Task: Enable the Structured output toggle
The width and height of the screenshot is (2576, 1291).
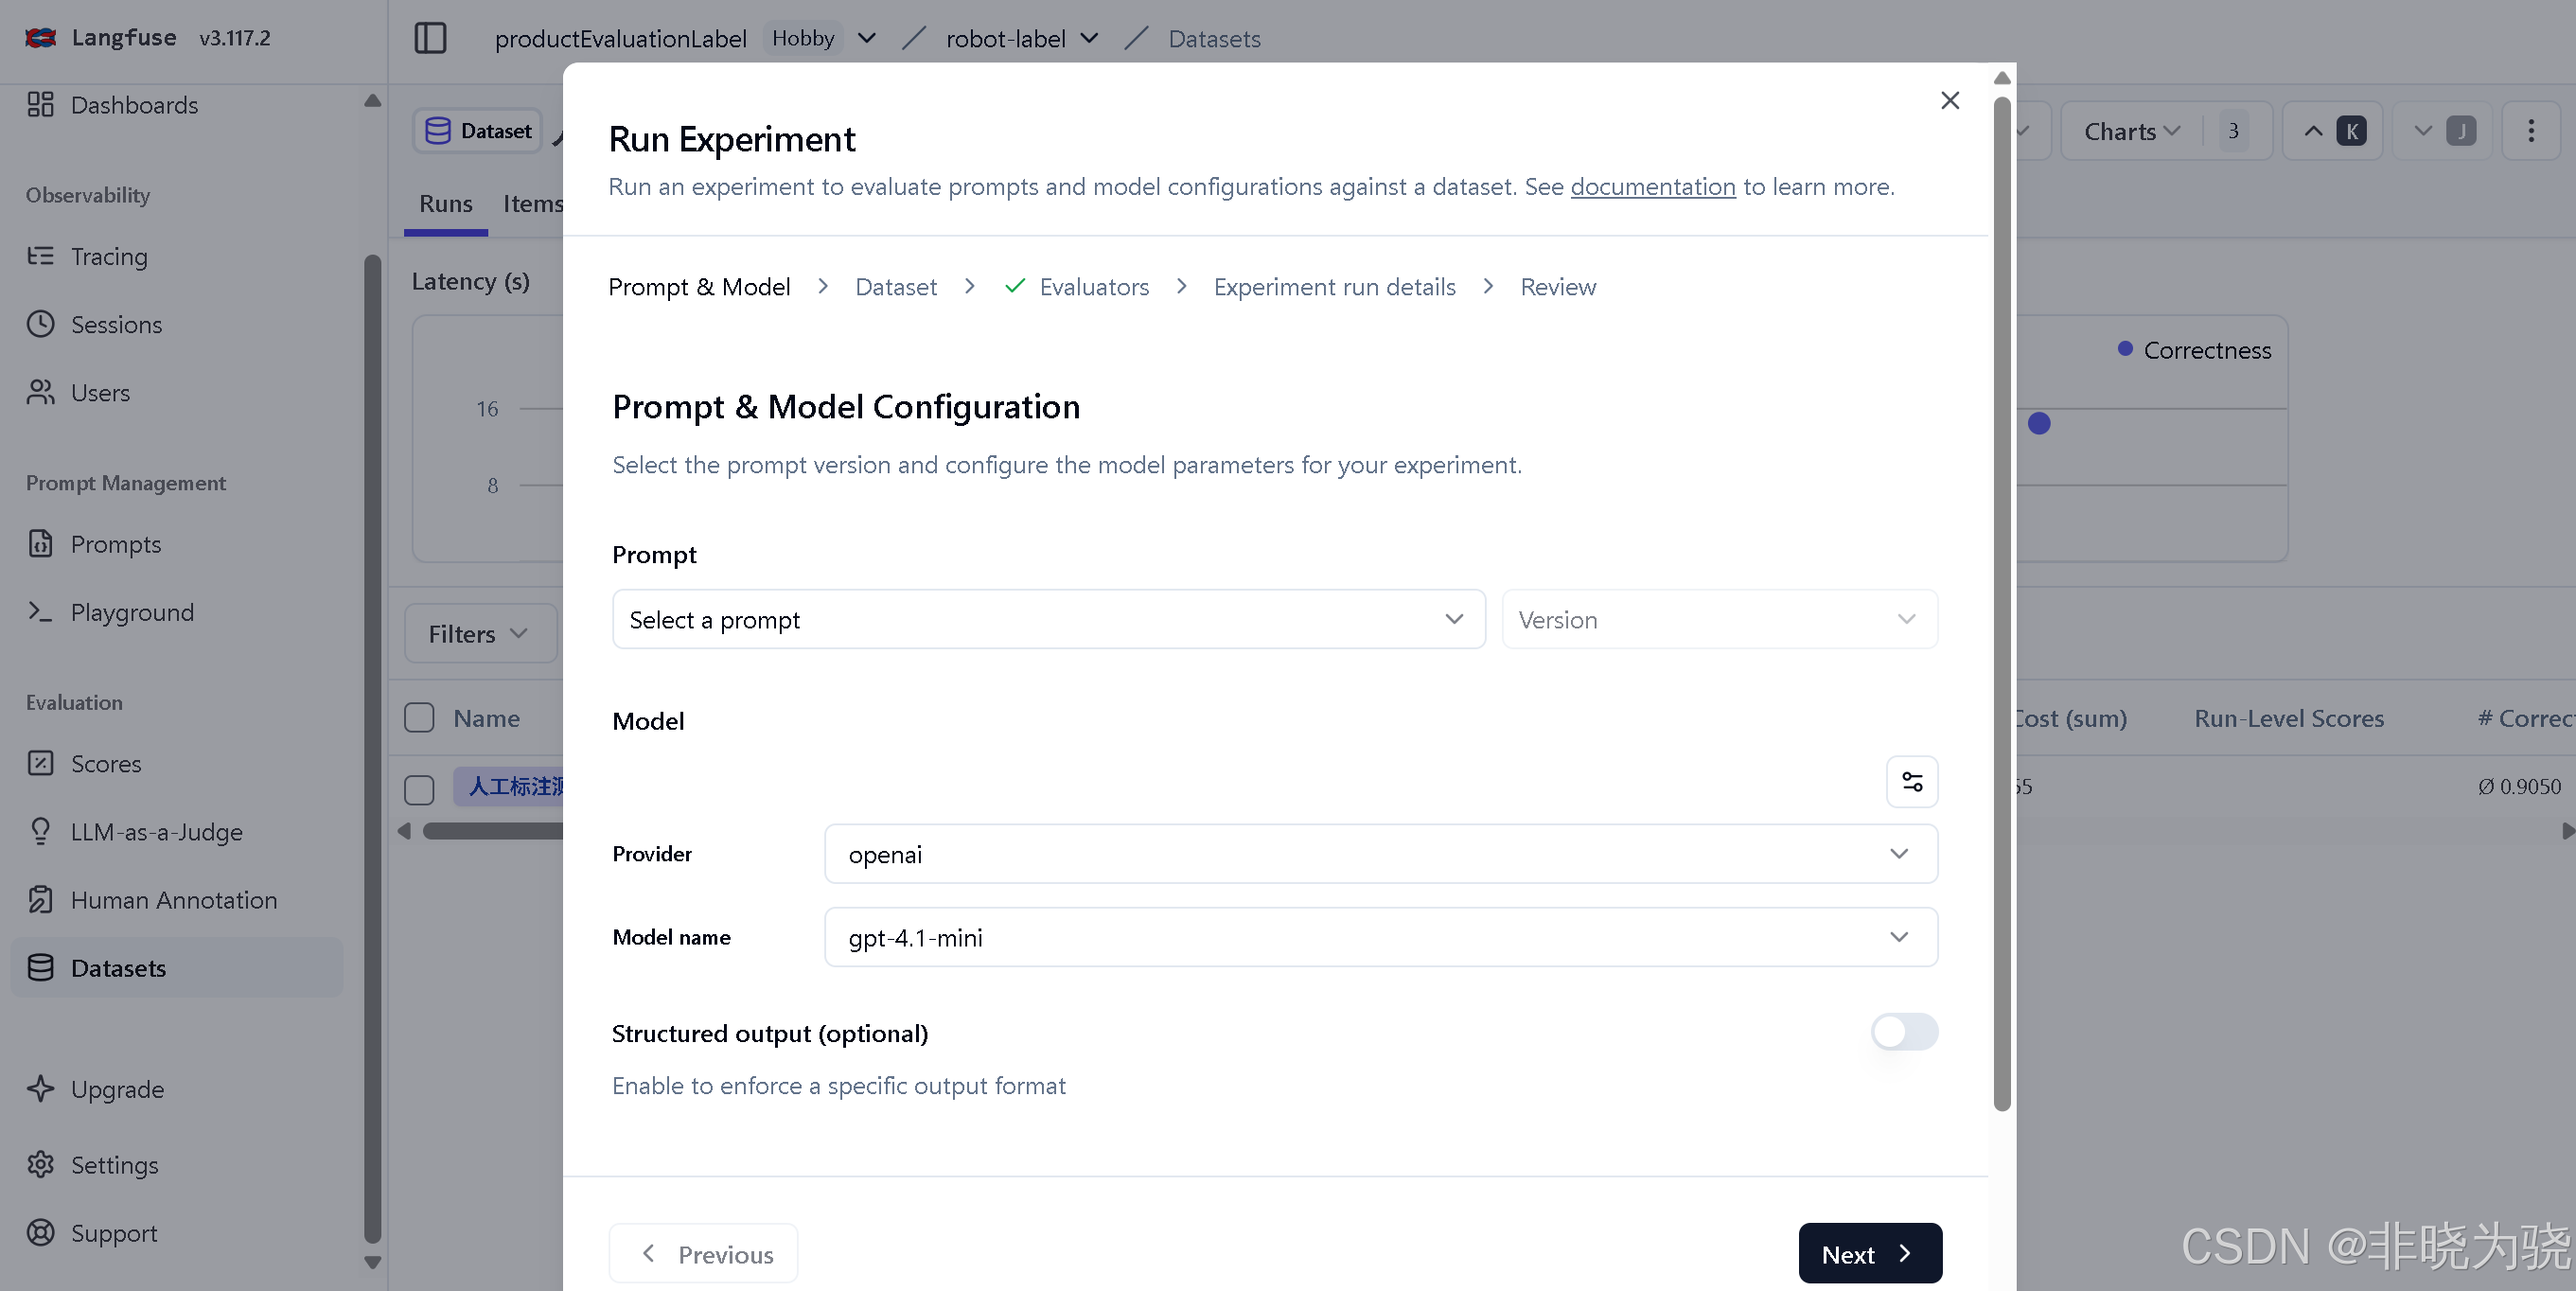Action: [x=1903, y=1031]
